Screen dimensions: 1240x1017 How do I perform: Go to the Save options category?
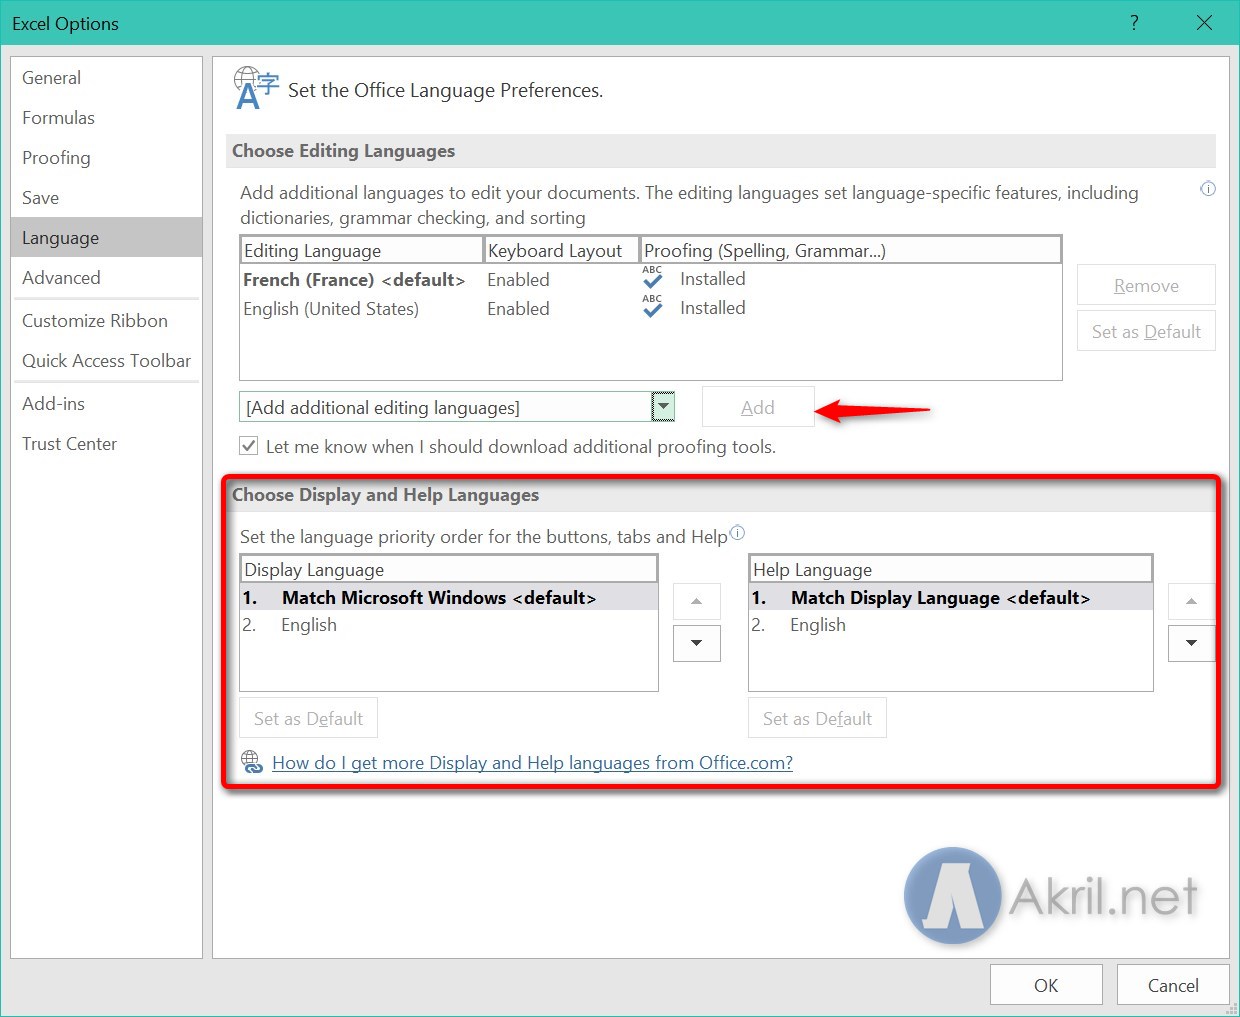click(106, 198)
